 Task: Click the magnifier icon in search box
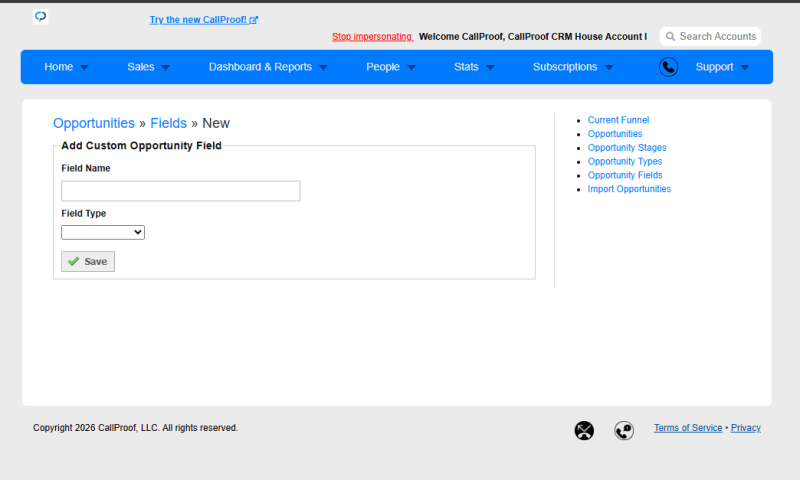670,36
